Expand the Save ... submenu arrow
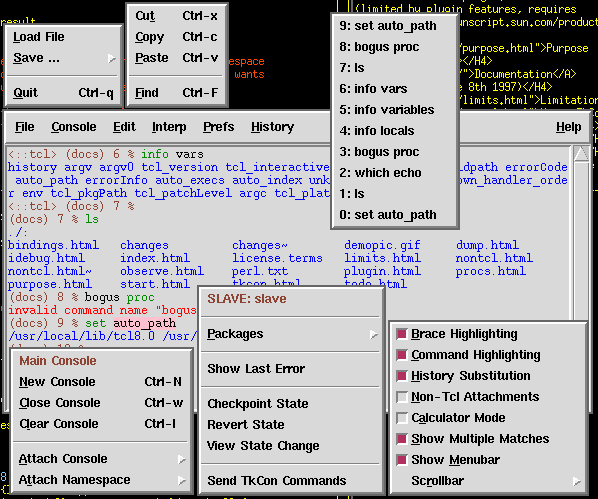The height and width of the screenshot is (499, 598). pos(111,58)
